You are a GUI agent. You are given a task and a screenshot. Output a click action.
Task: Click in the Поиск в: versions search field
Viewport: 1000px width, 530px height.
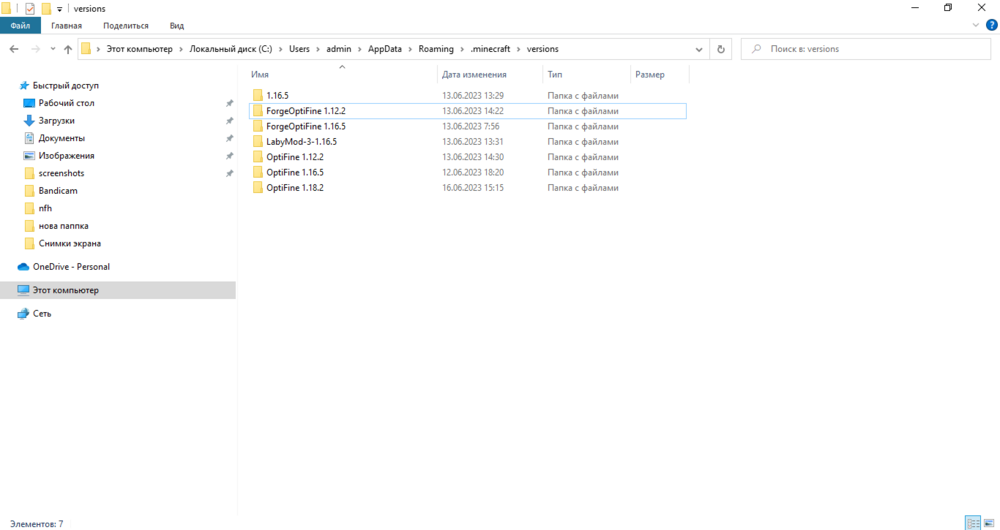[x=865, y=49]
